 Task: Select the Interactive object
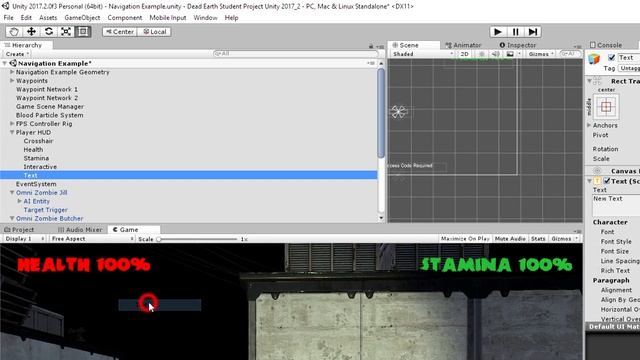pos(40,167)
